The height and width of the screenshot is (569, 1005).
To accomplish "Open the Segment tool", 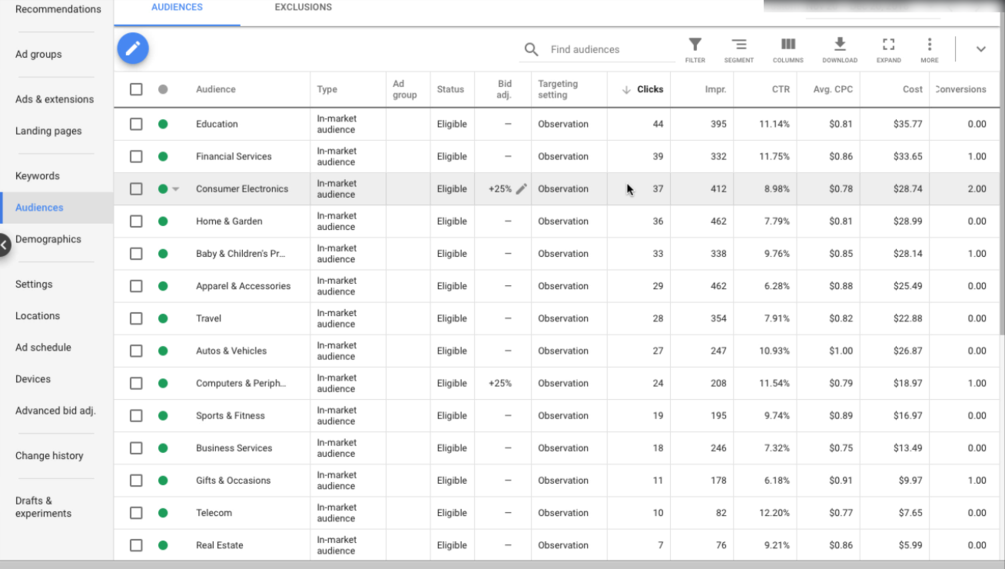I will (x=738, y=50).
